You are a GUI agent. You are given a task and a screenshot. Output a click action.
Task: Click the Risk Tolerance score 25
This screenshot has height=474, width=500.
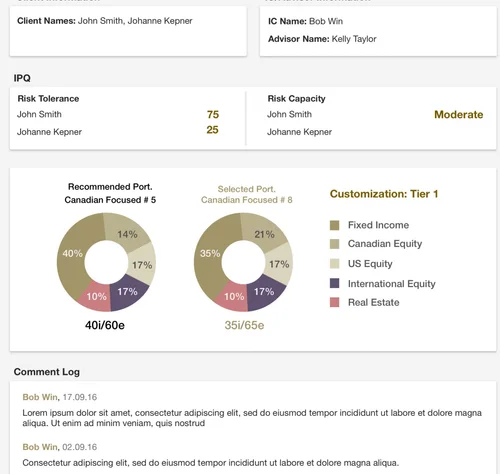(x=212, y=130)
